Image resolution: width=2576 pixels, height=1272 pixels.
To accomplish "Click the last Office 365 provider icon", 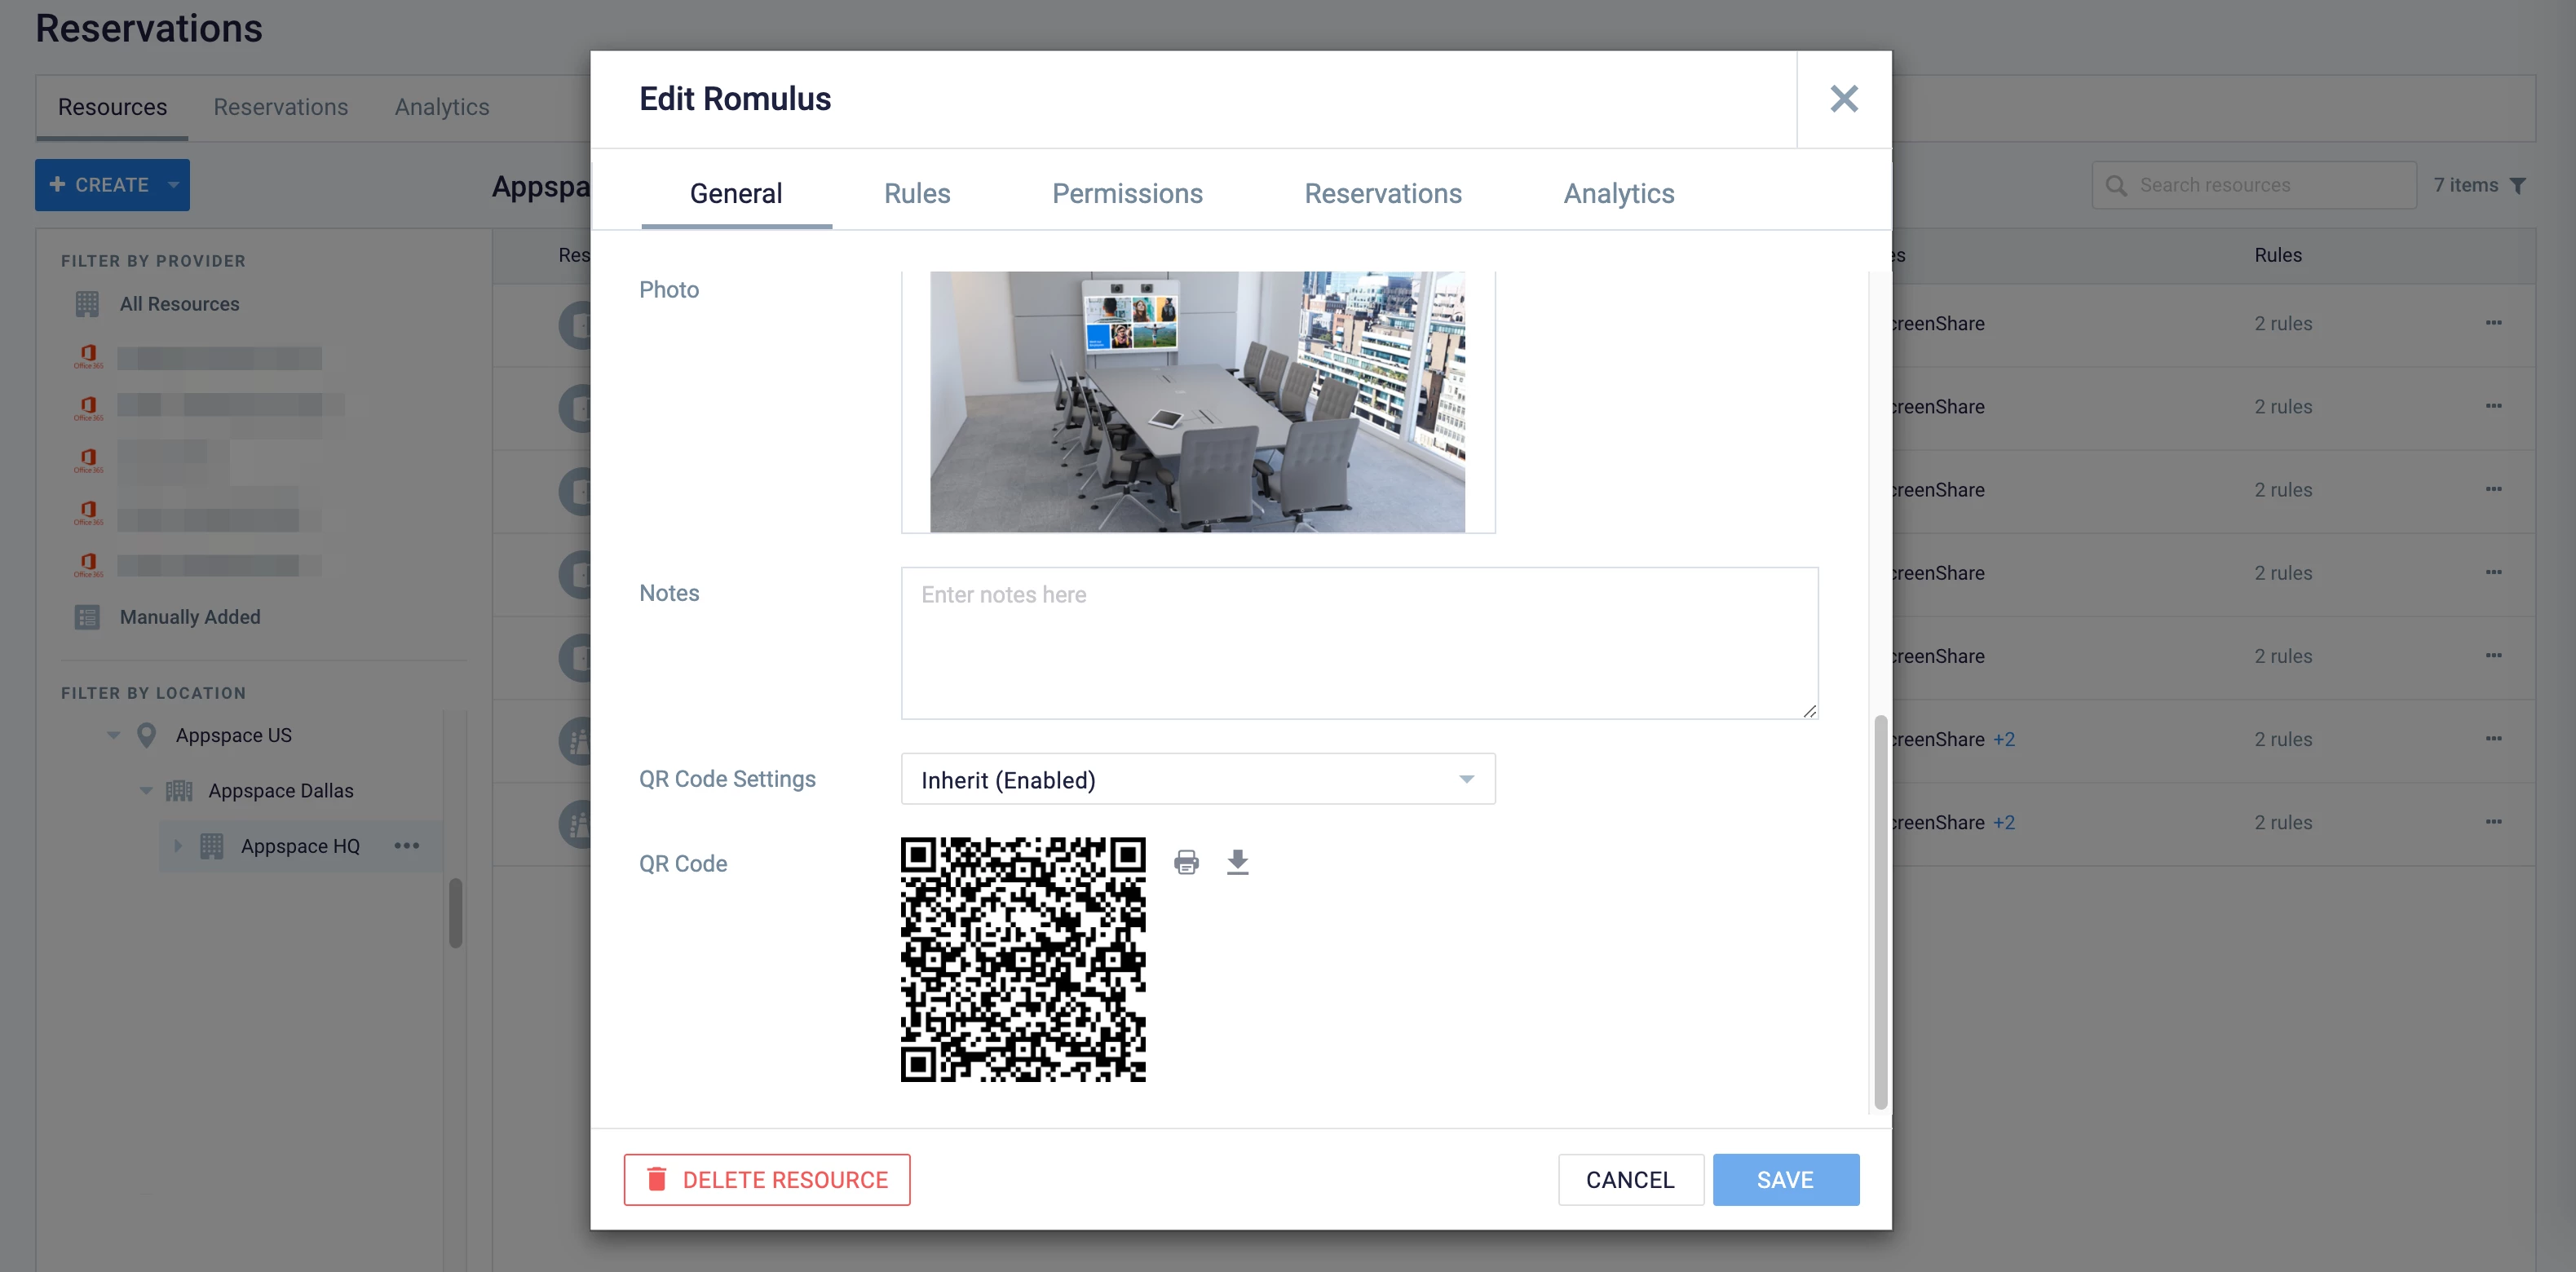I will point(88,565).
